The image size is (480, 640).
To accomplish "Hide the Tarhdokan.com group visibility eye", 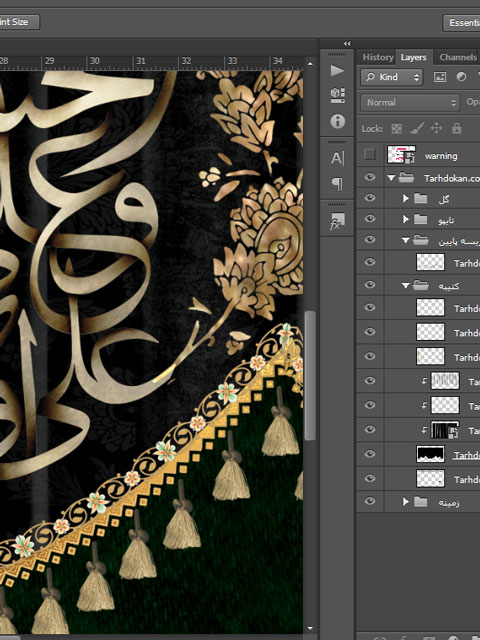I will pyautogui.click(x=369, y=177).
